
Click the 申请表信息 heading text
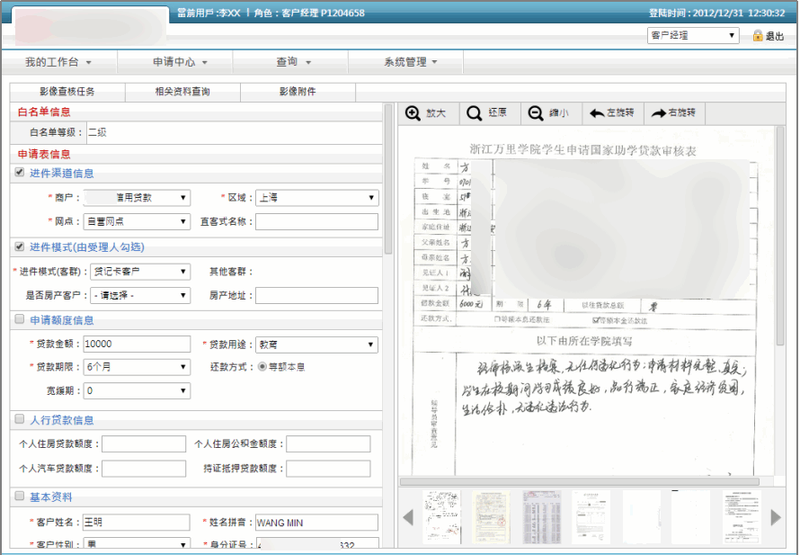tap(44, 154)
